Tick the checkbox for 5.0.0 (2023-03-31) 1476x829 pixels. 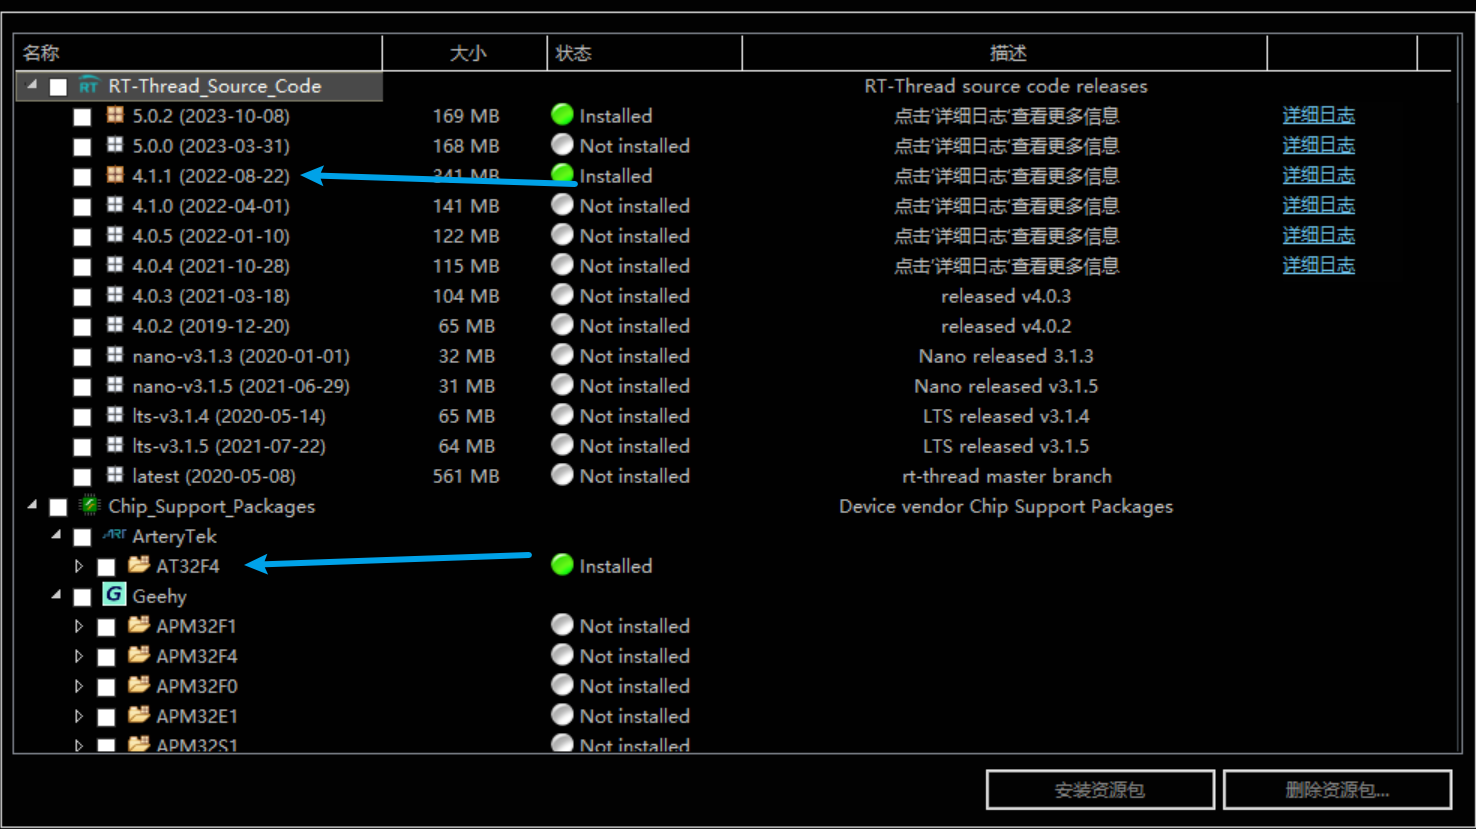(x=82, y=147)
